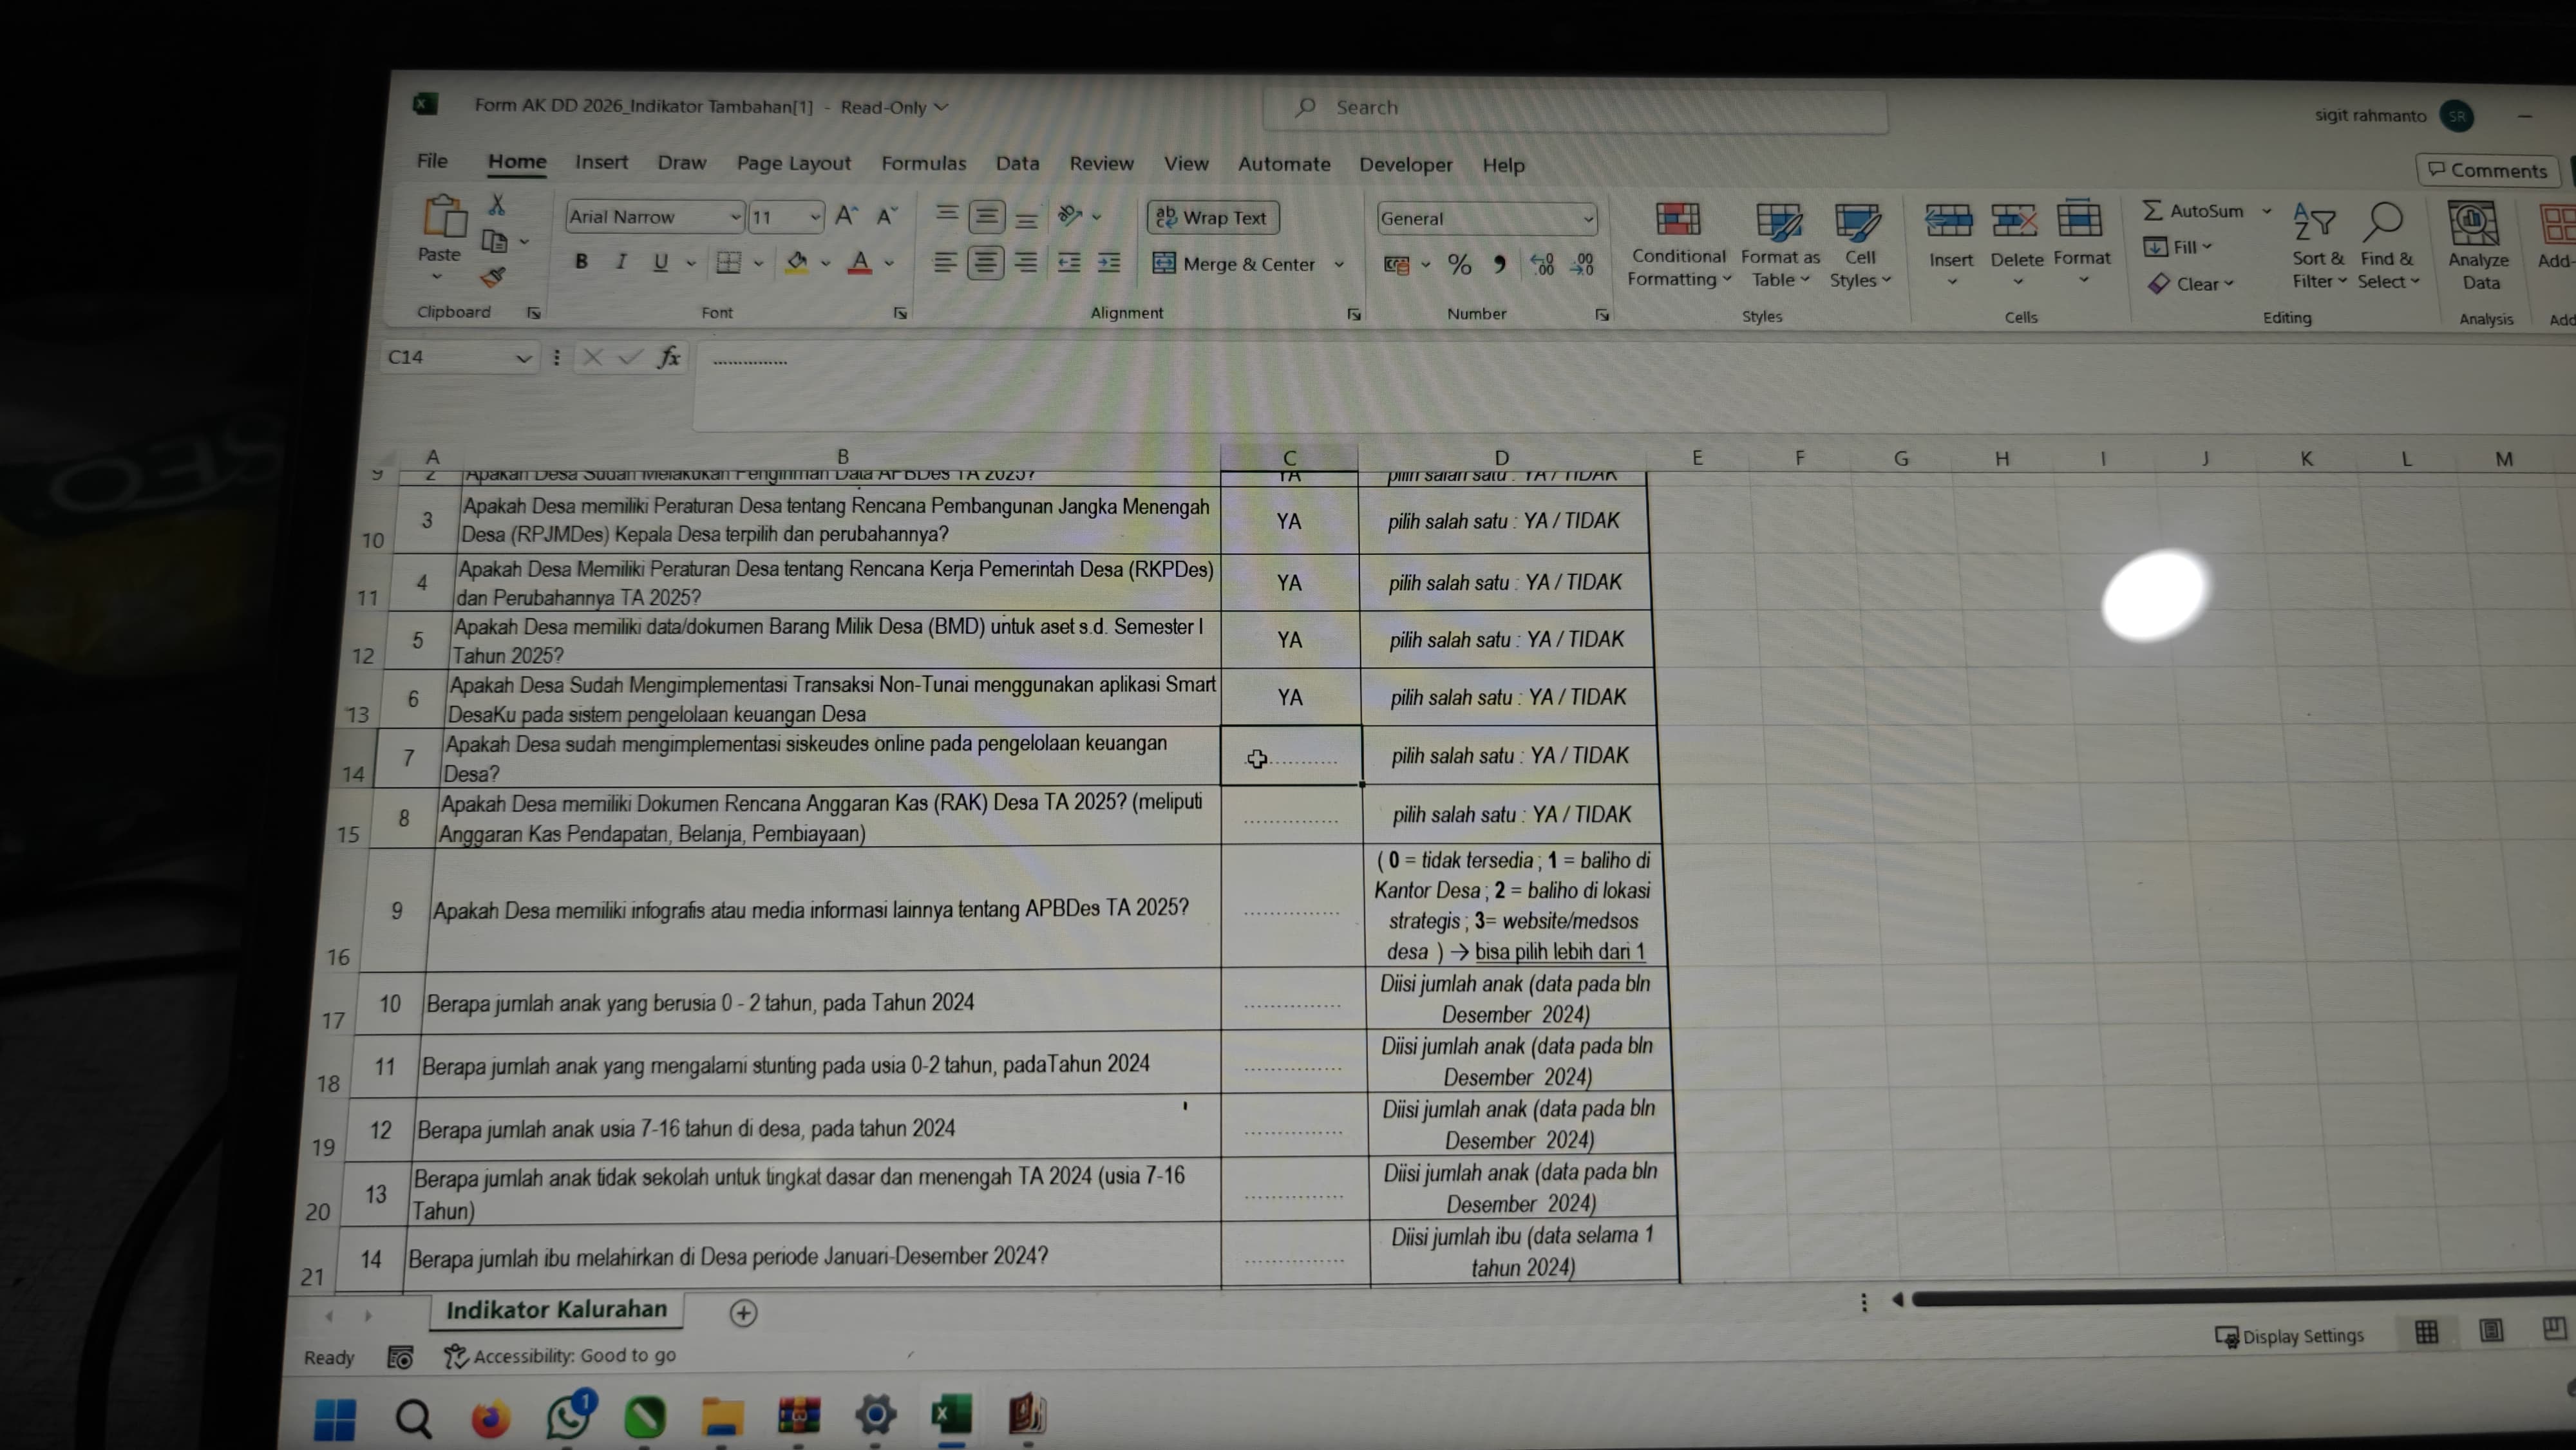Increase font size with the large A icon
This screenshot has width=2576, height=1450.
point(846,215)
